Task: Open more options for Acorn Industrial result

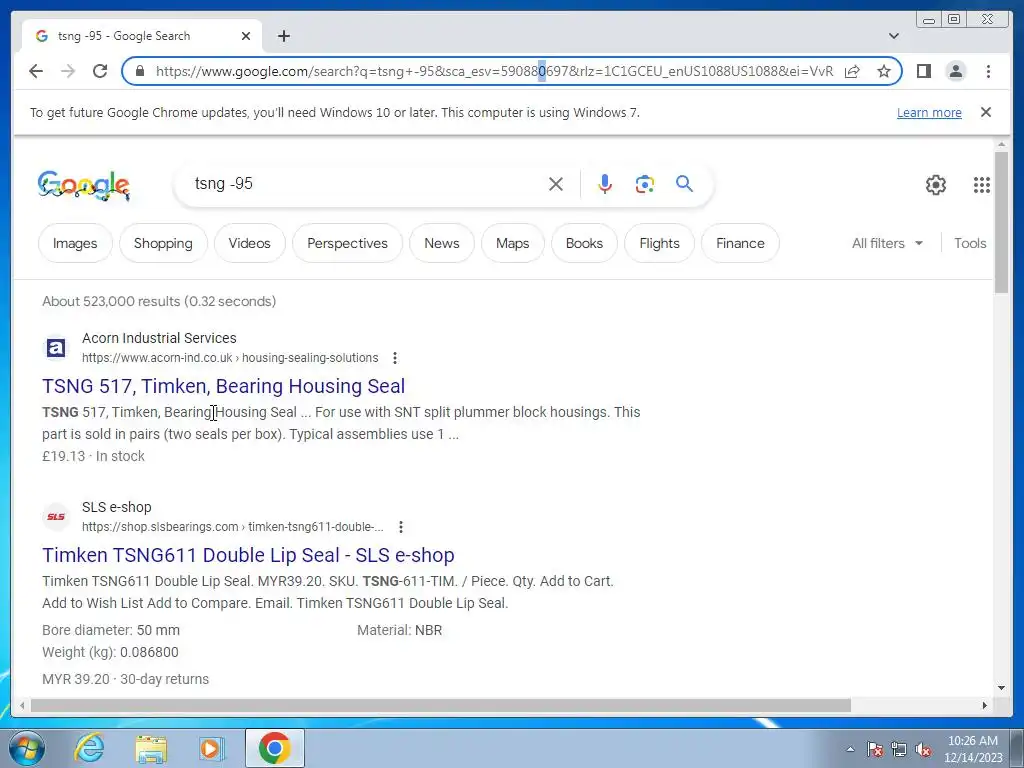Action: (x=394, y=358)
